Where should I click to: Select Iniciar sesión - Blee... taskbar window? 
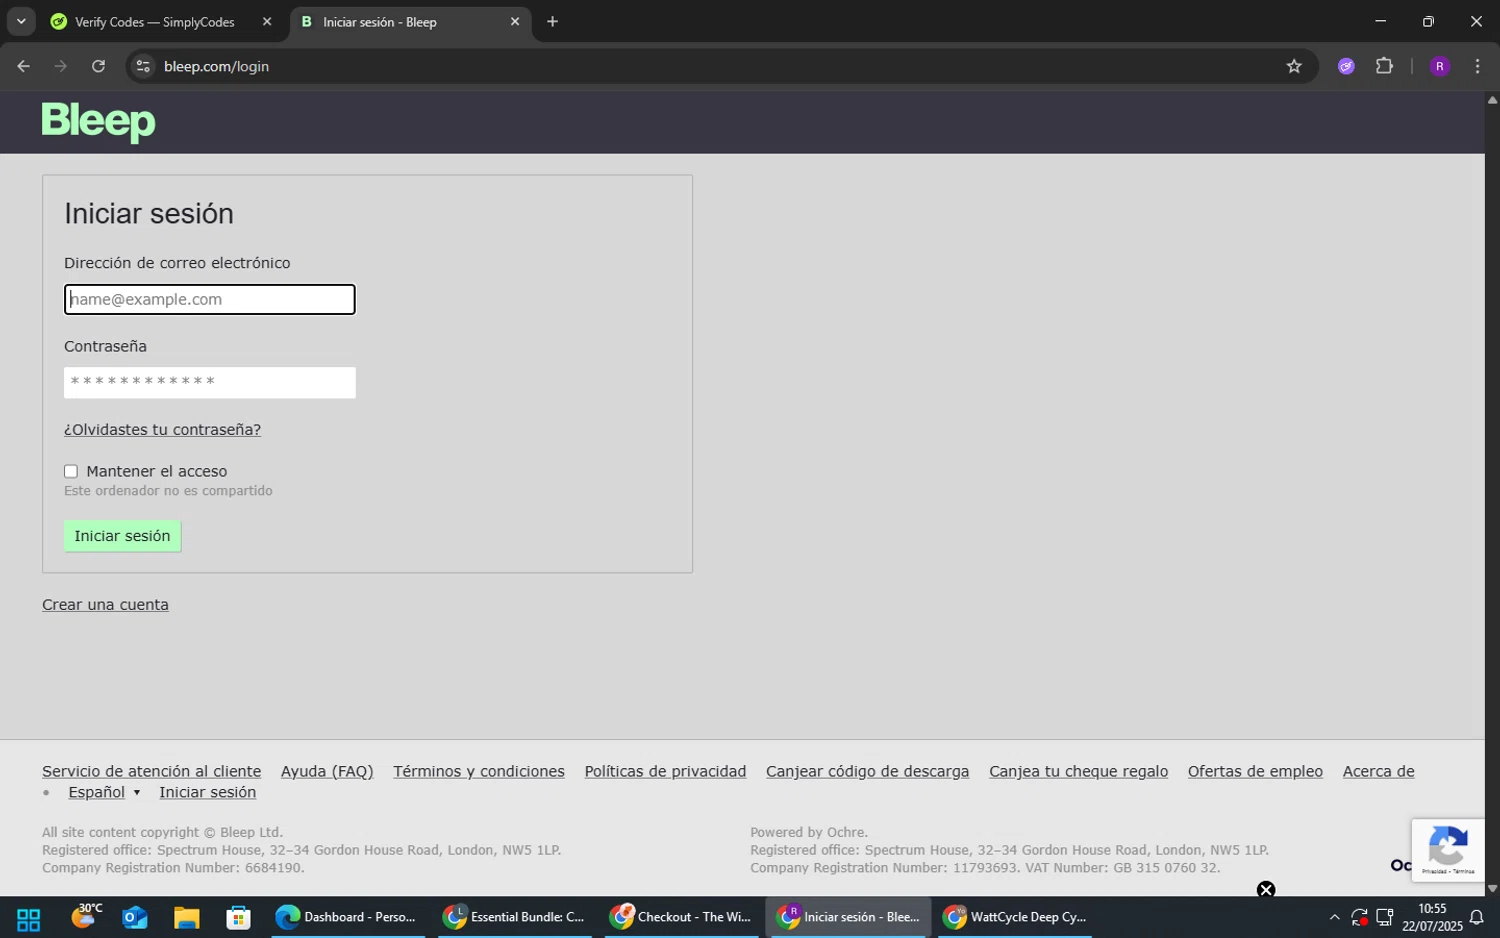click(x=848, y=917)
